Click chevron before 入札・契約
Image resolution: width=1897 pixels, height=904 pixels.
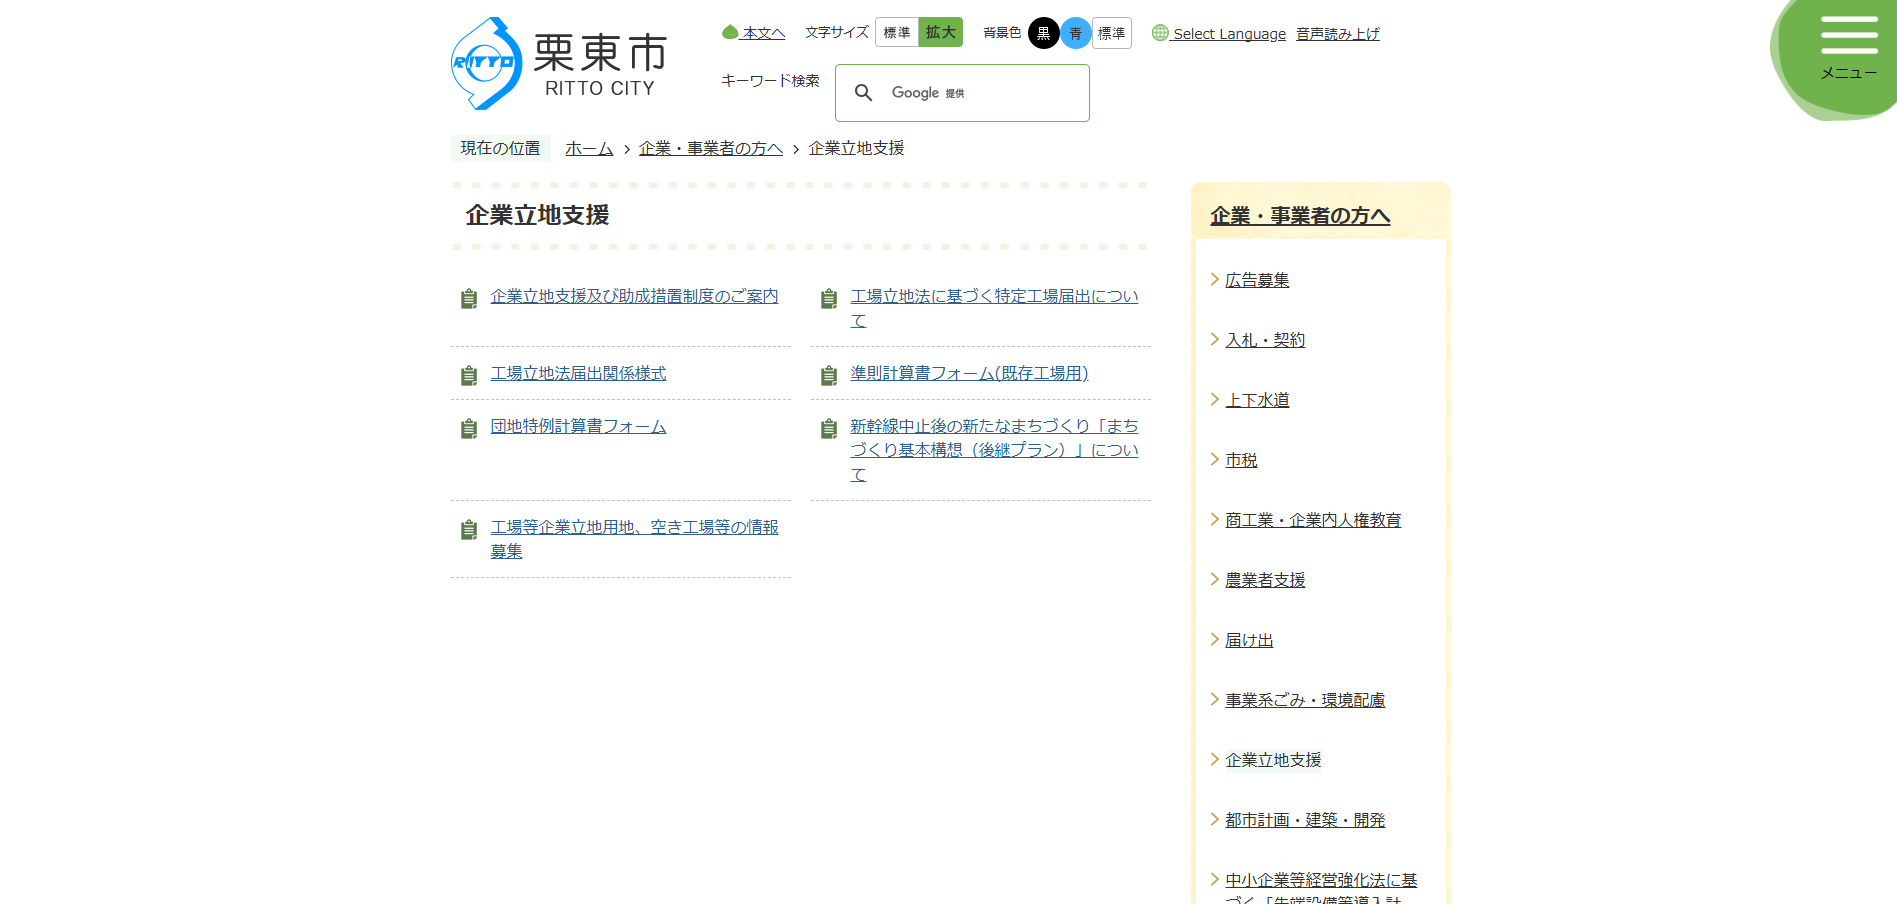(x=1215, y=339)
